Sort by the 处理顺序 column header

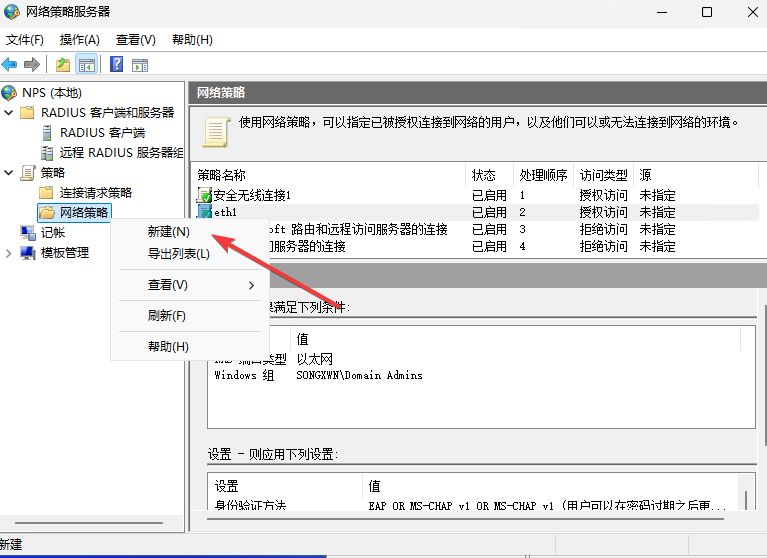point(543,174)
